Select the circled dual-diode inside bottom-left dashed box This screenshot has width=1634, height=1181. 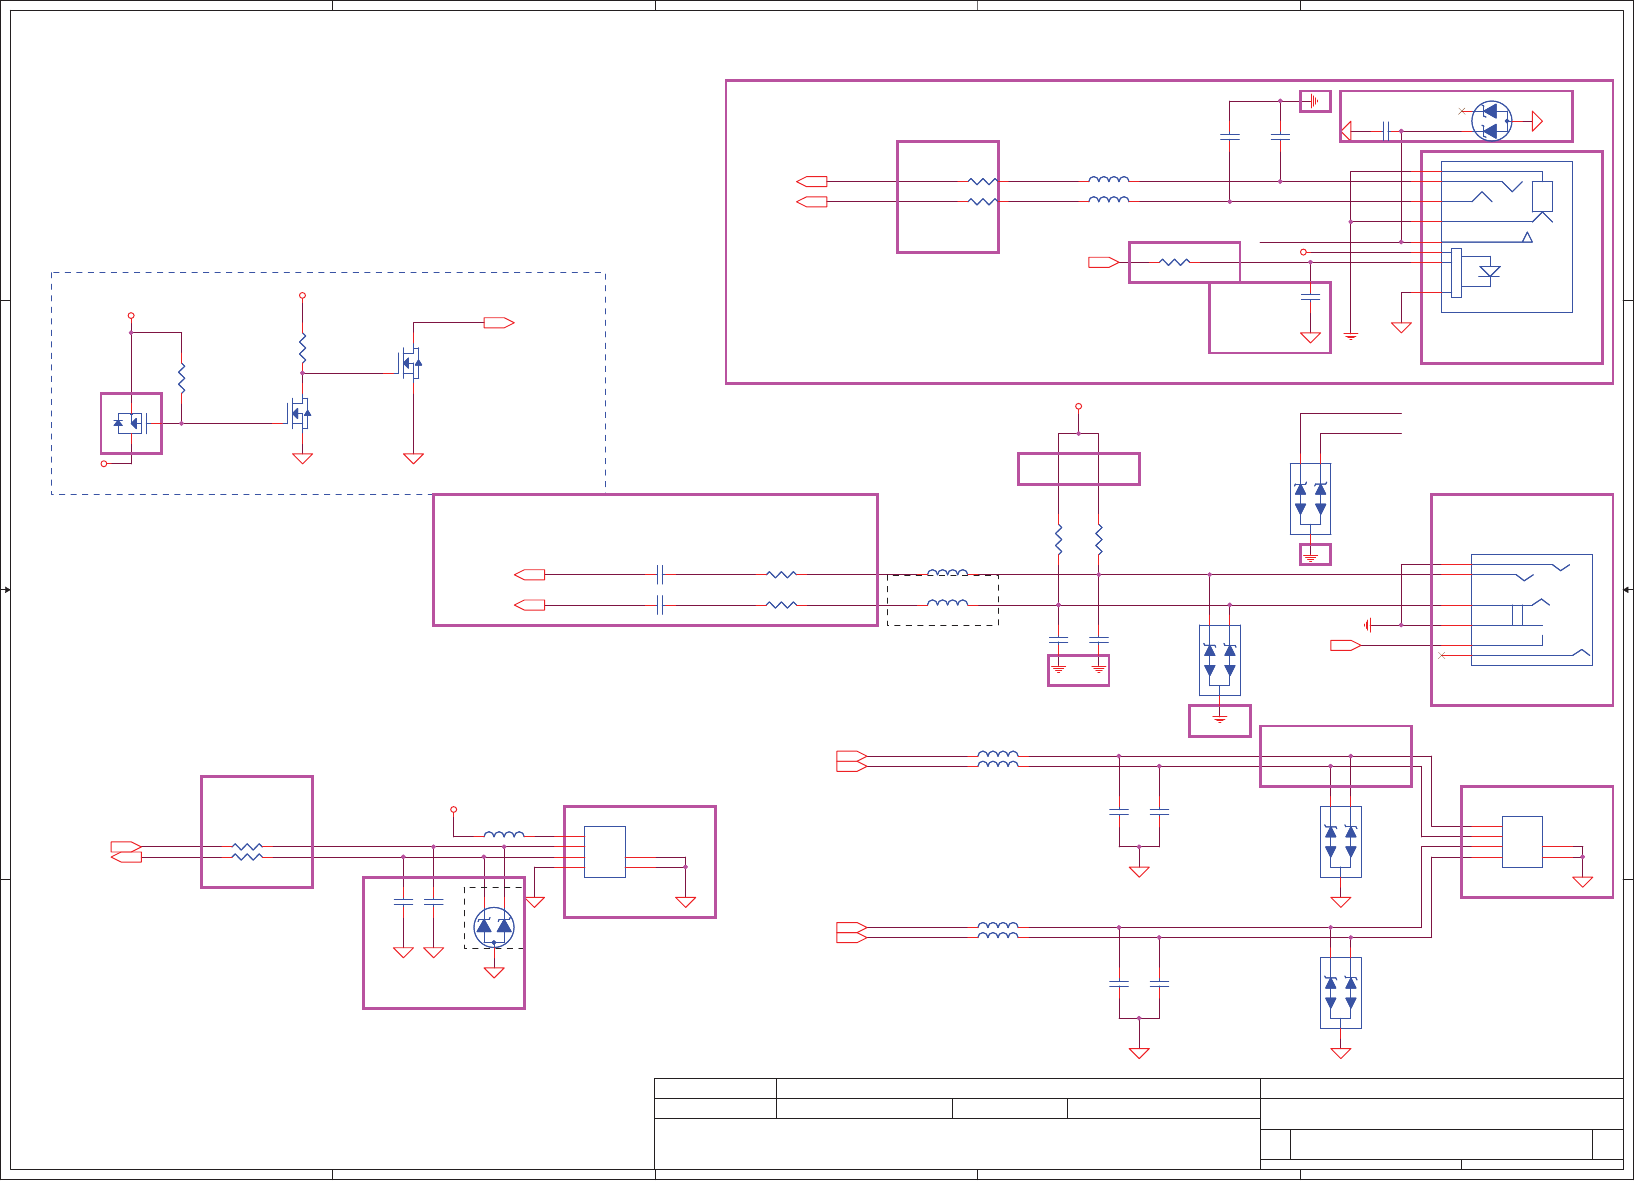494,927
